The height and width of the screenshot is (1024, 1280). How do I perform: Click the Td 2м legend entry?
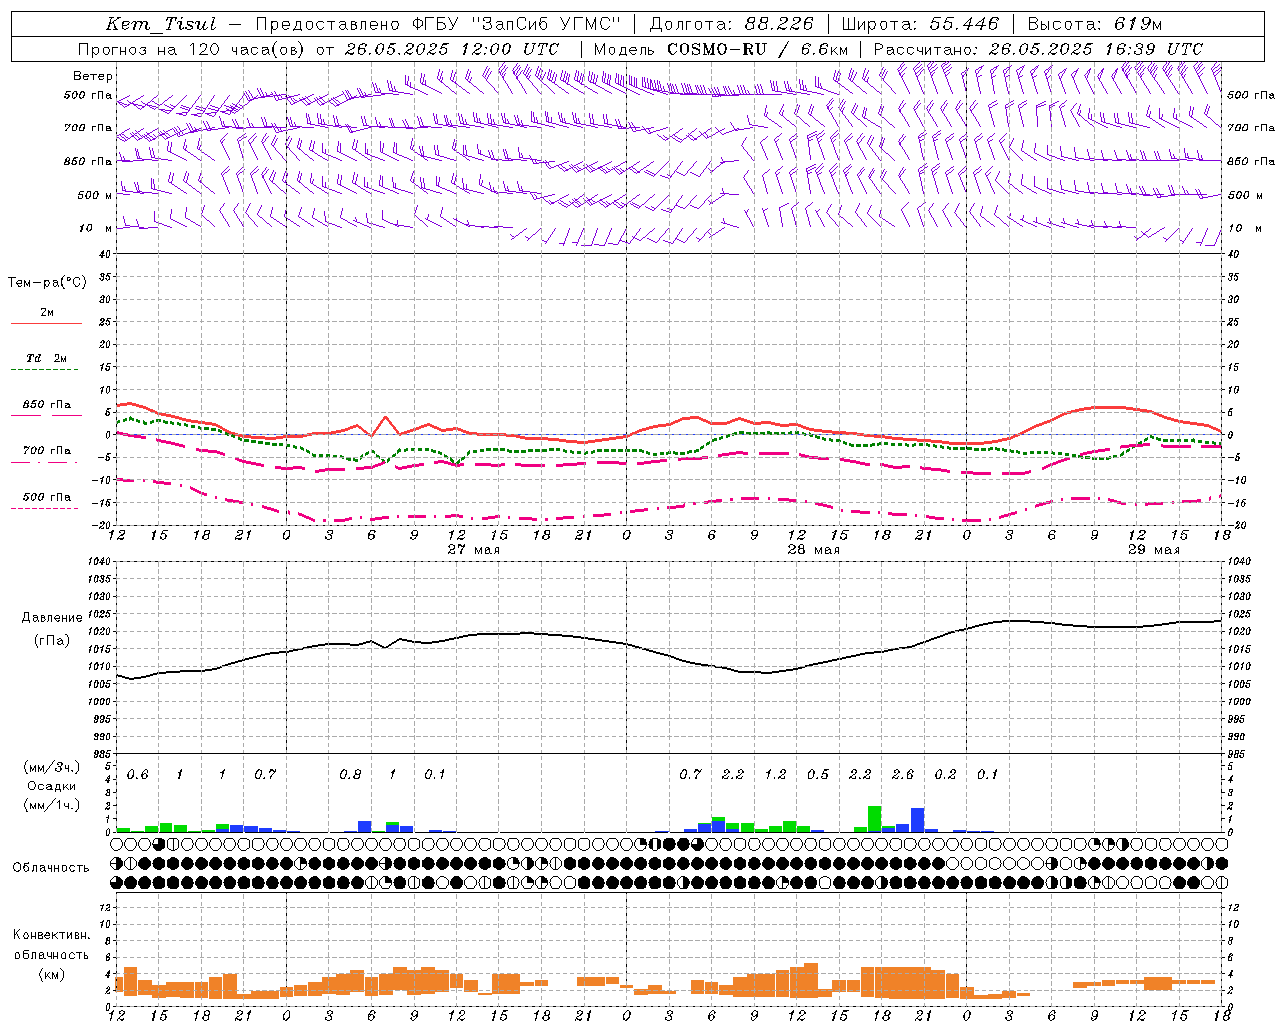[x=46, y=358]
